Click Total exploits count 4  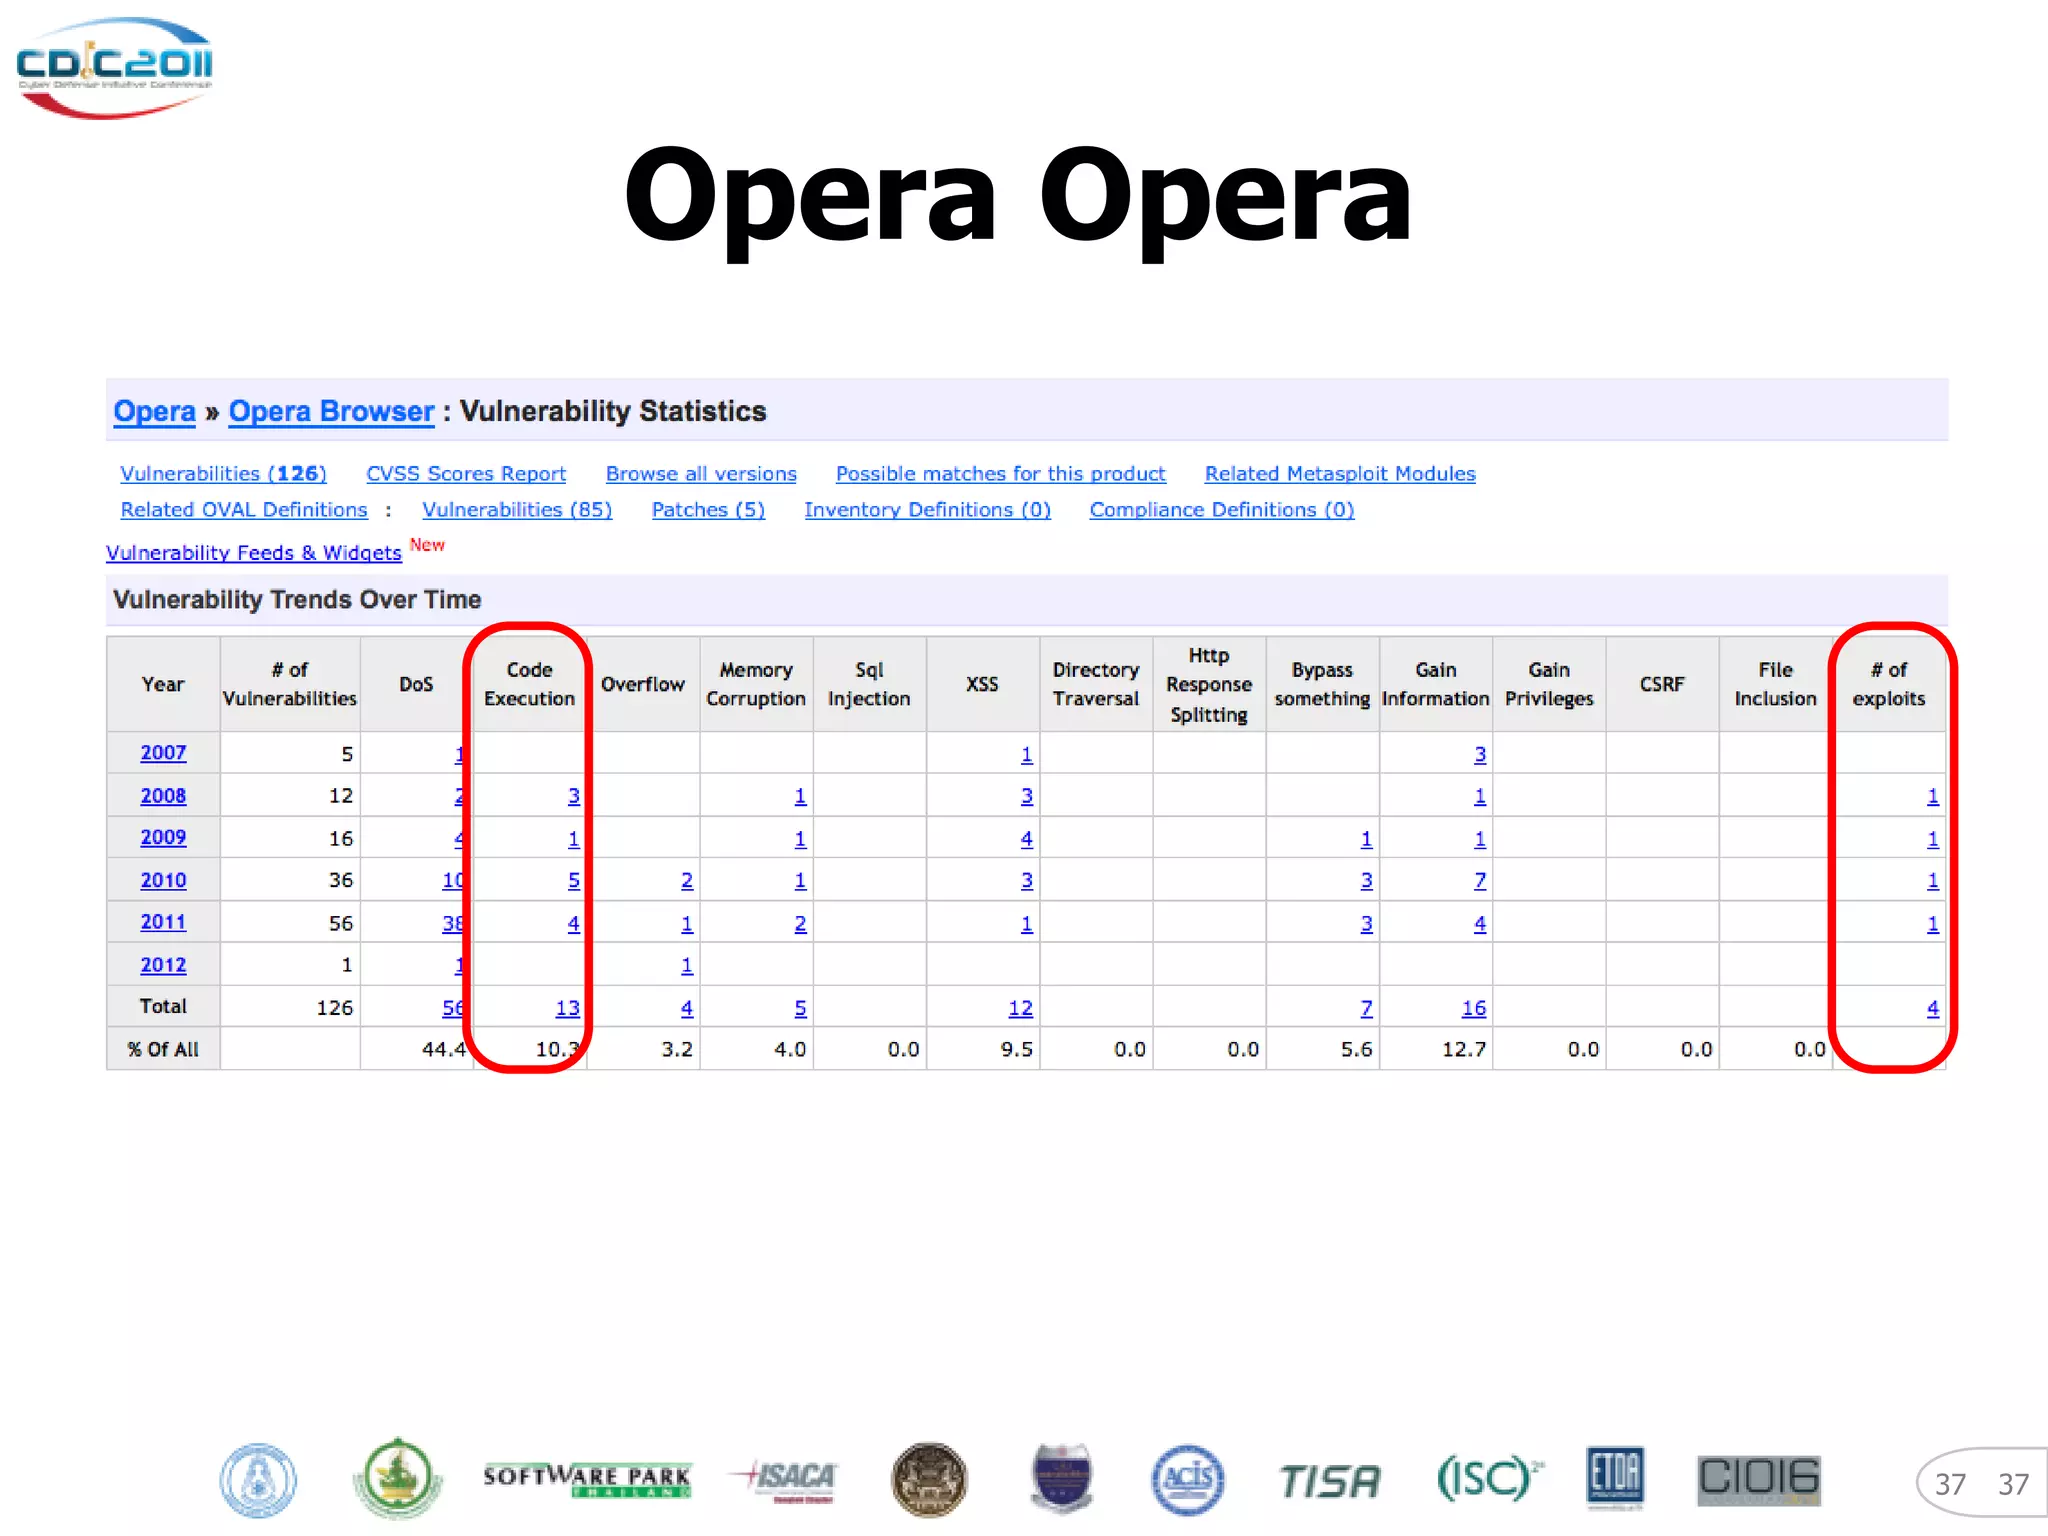tap(1933, 1008)
